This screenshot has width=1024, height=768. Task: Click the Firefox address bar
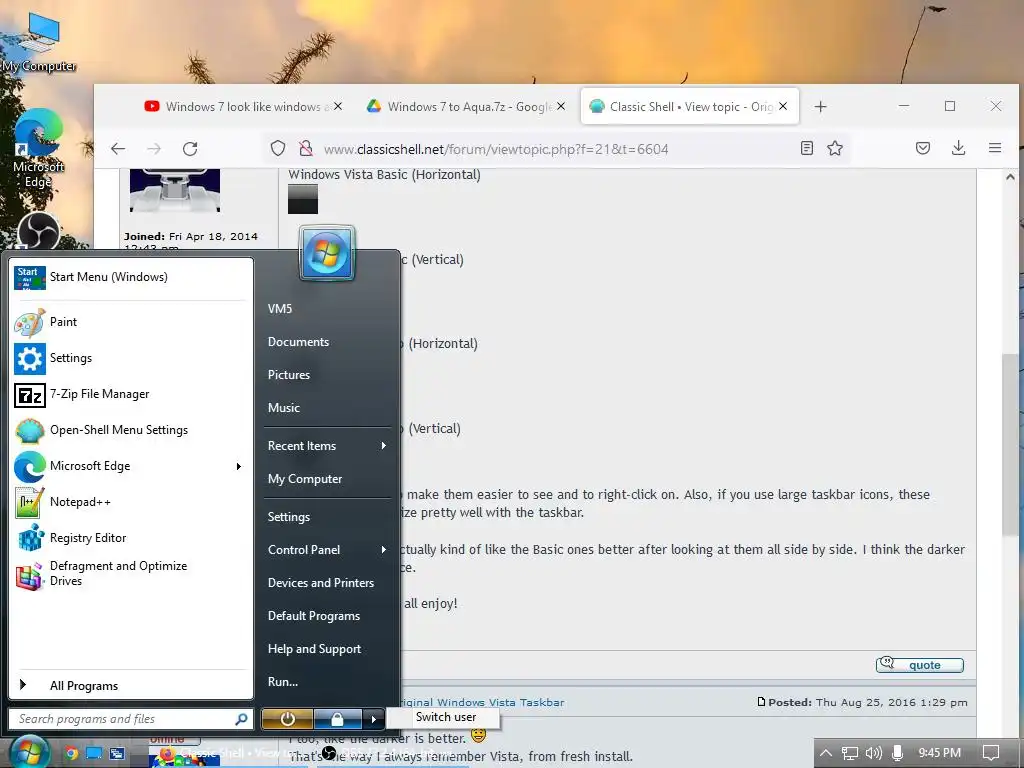coord(558,149)
